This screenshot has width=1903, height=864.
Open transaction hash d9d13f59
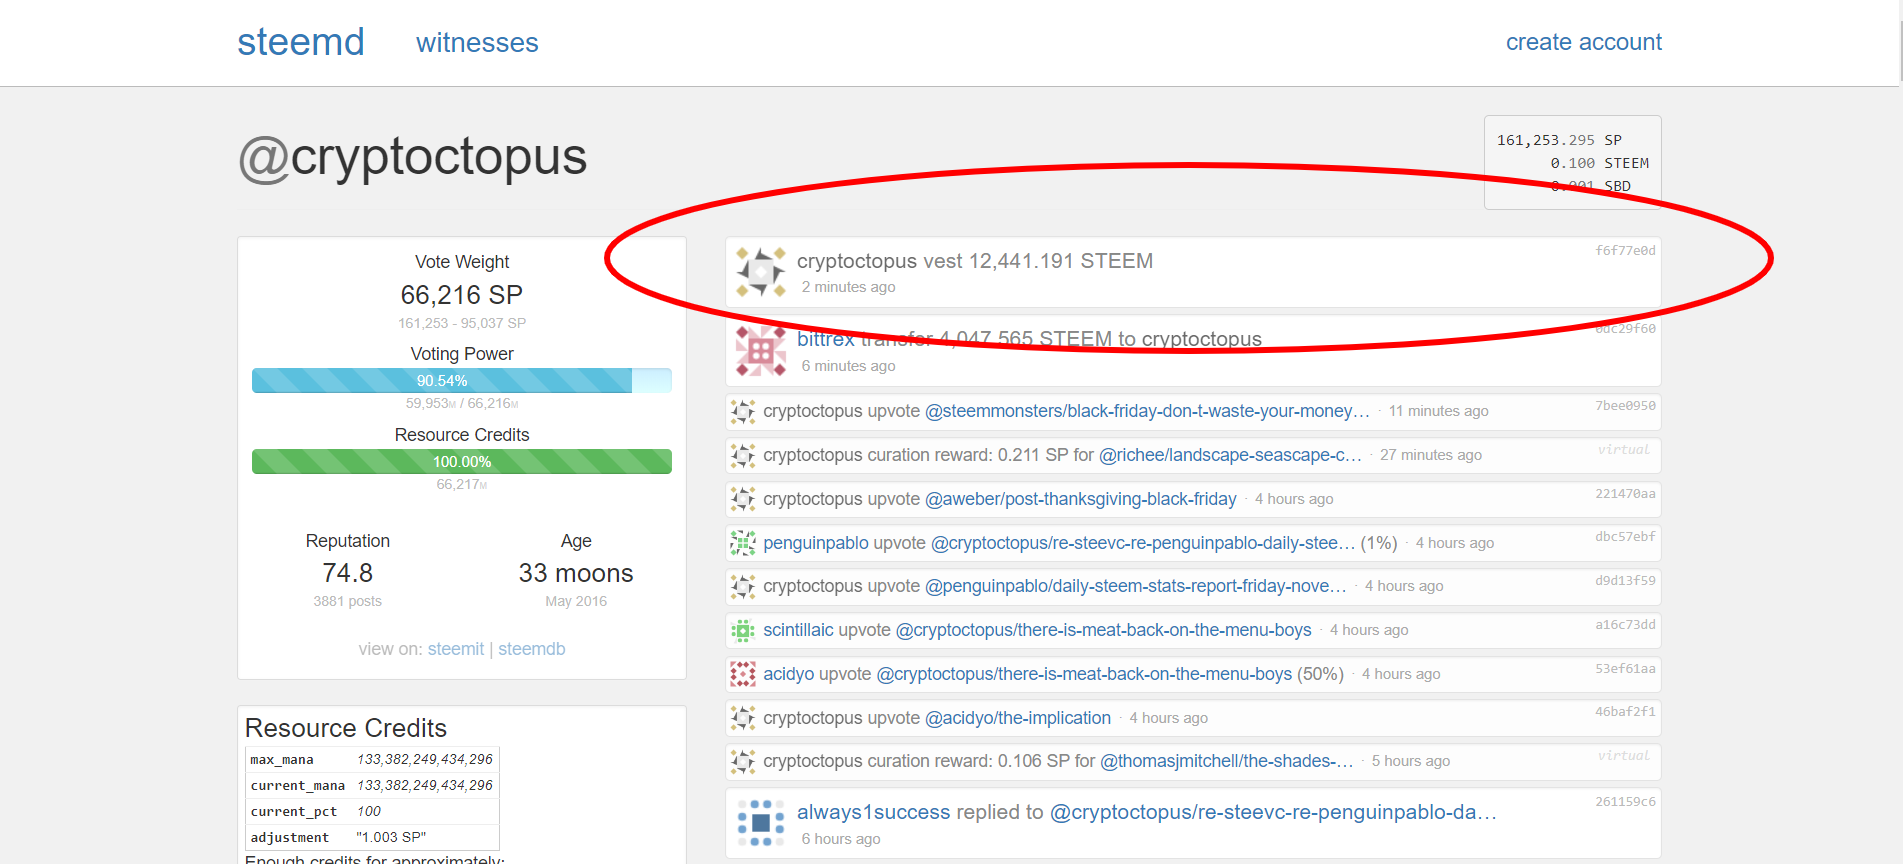click(1625, 581)
